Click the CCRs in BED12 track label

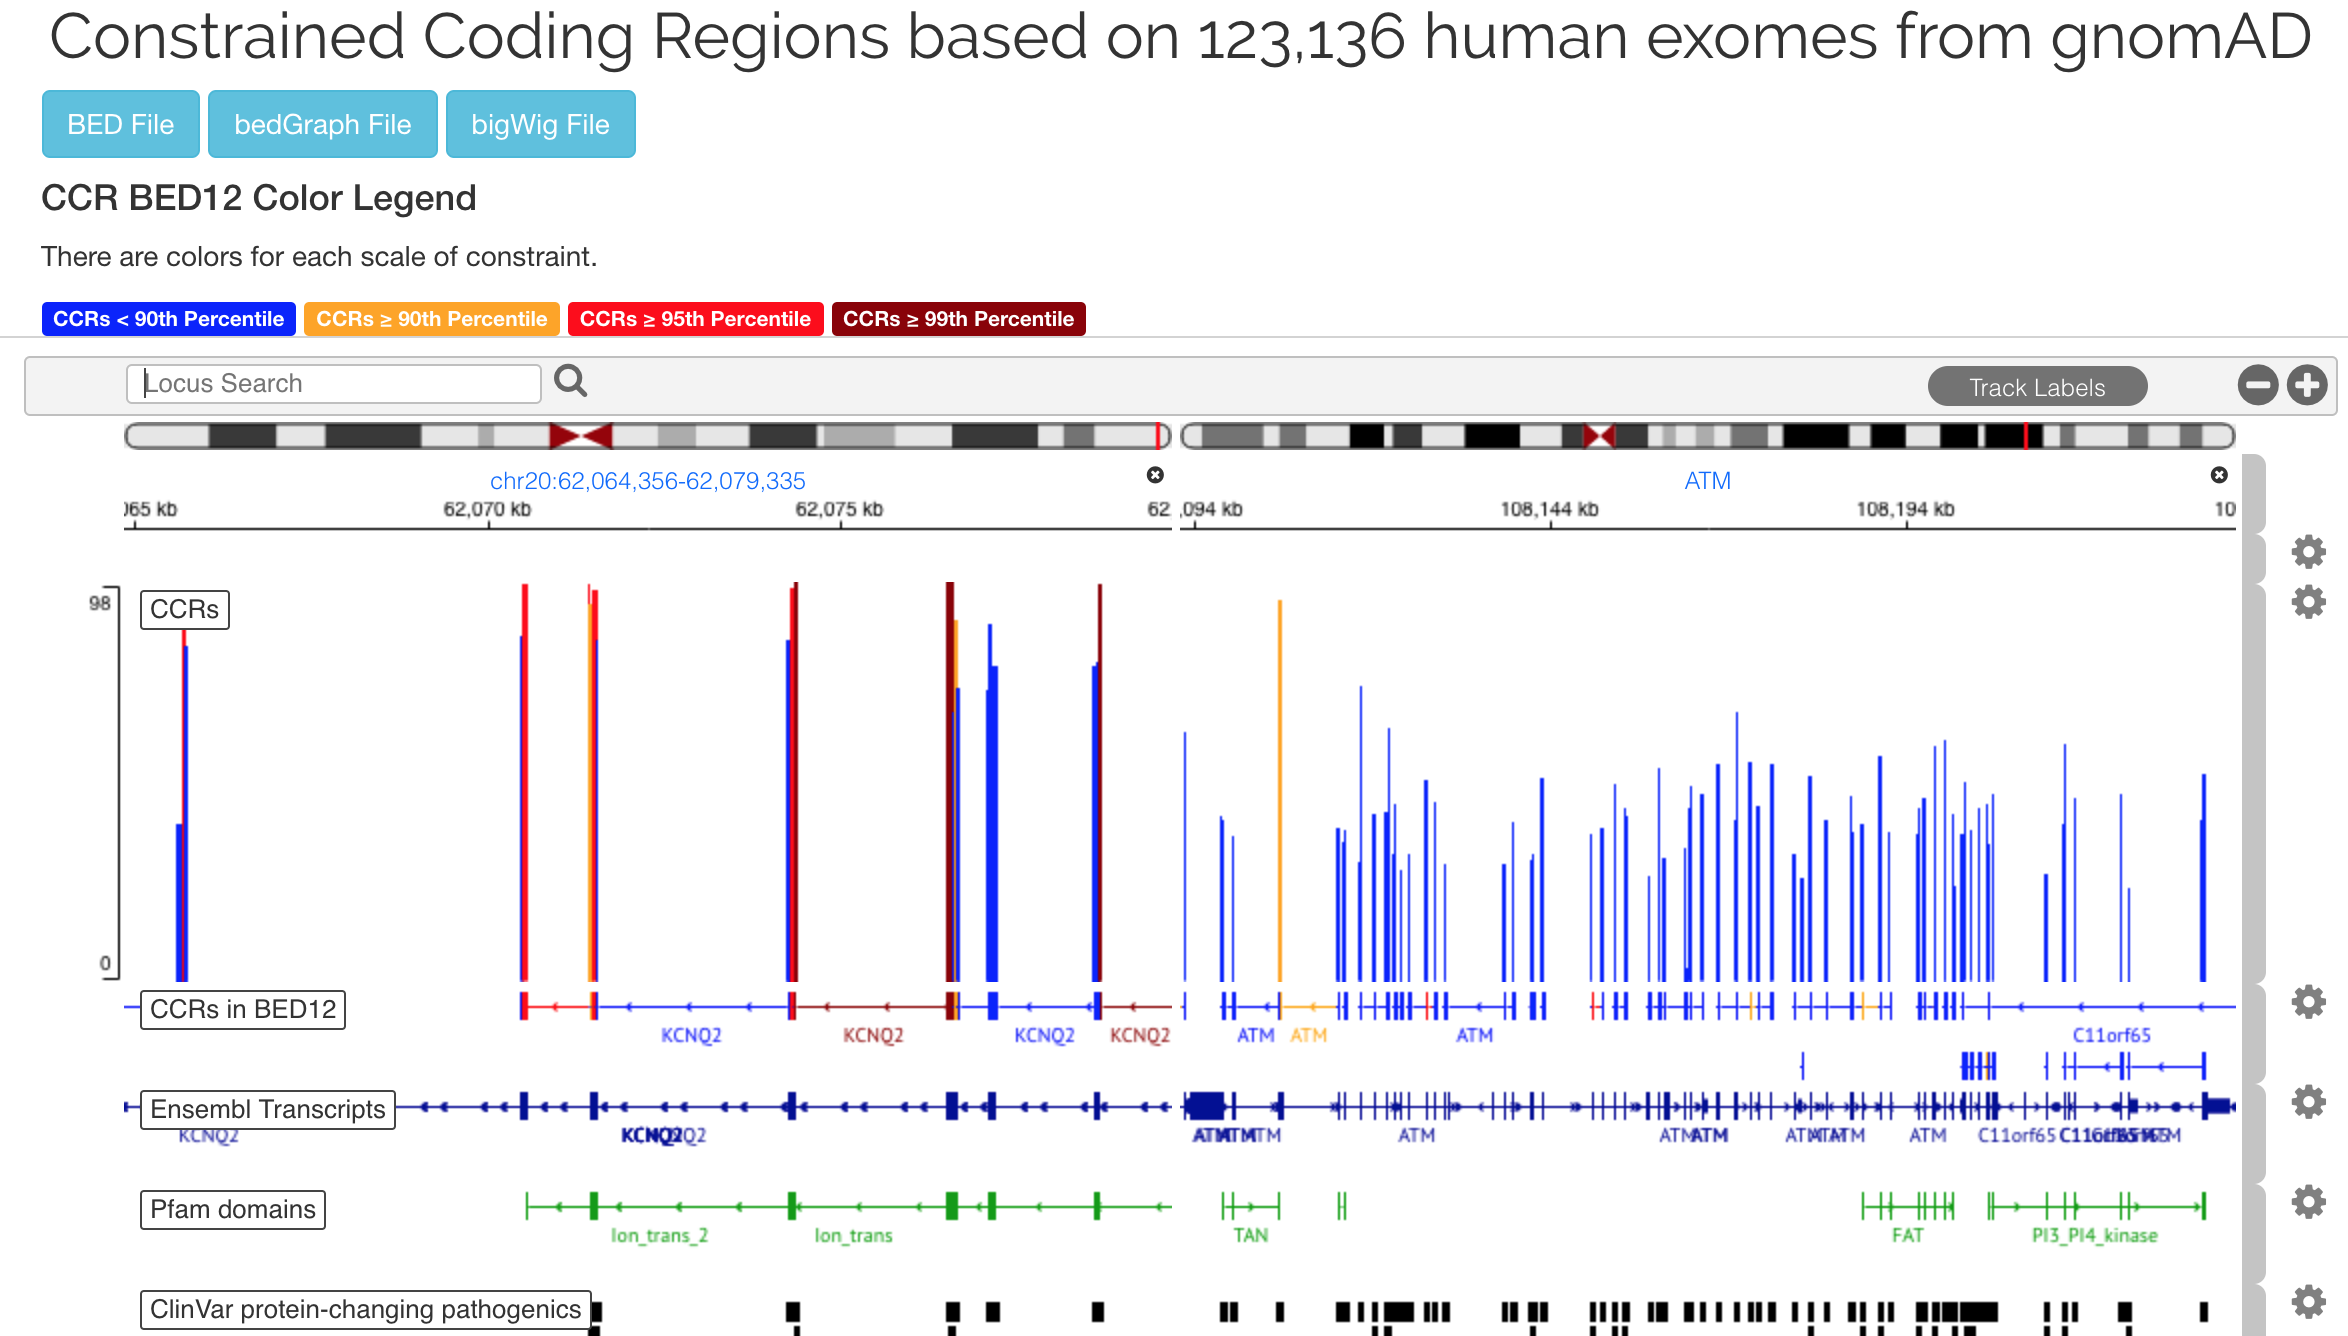pos(243,1009)
